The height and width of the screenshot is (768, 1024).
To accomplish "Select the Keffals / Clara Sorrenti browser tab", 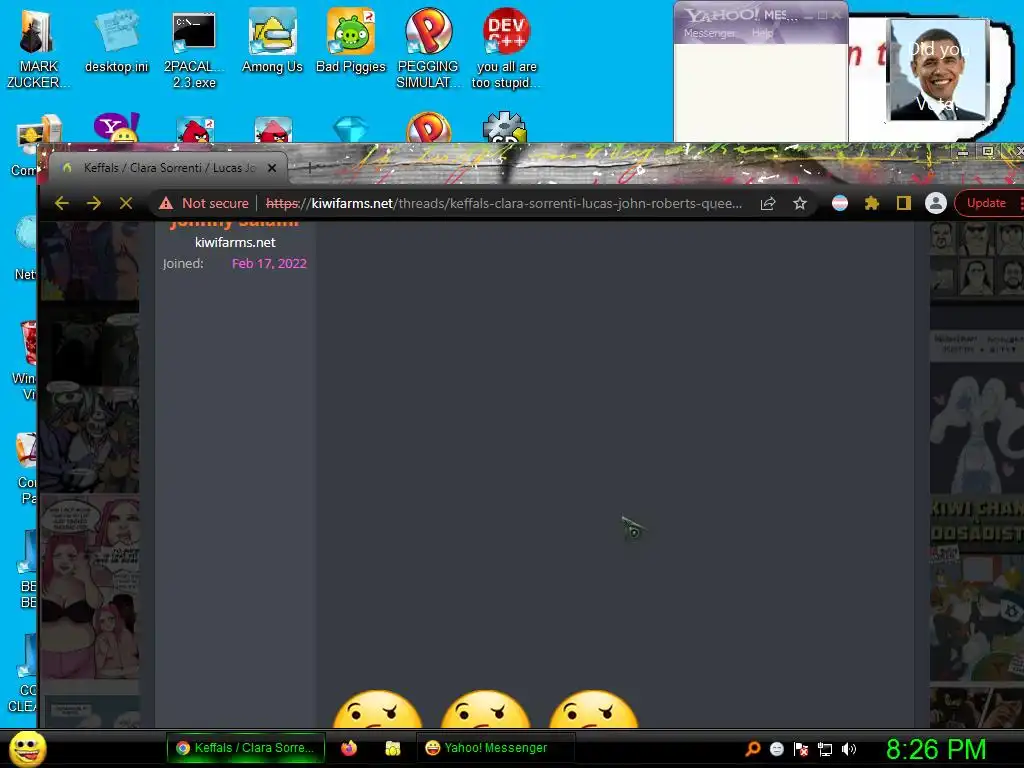I will [x=167, y=168].
